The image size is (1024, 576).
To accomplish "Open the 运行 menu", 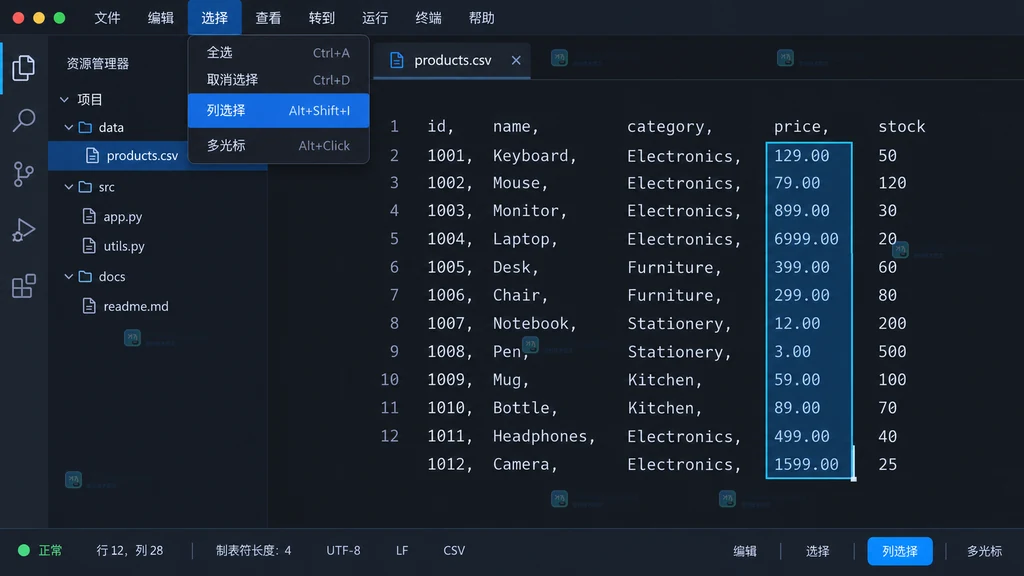I will (x=375, y=18).
